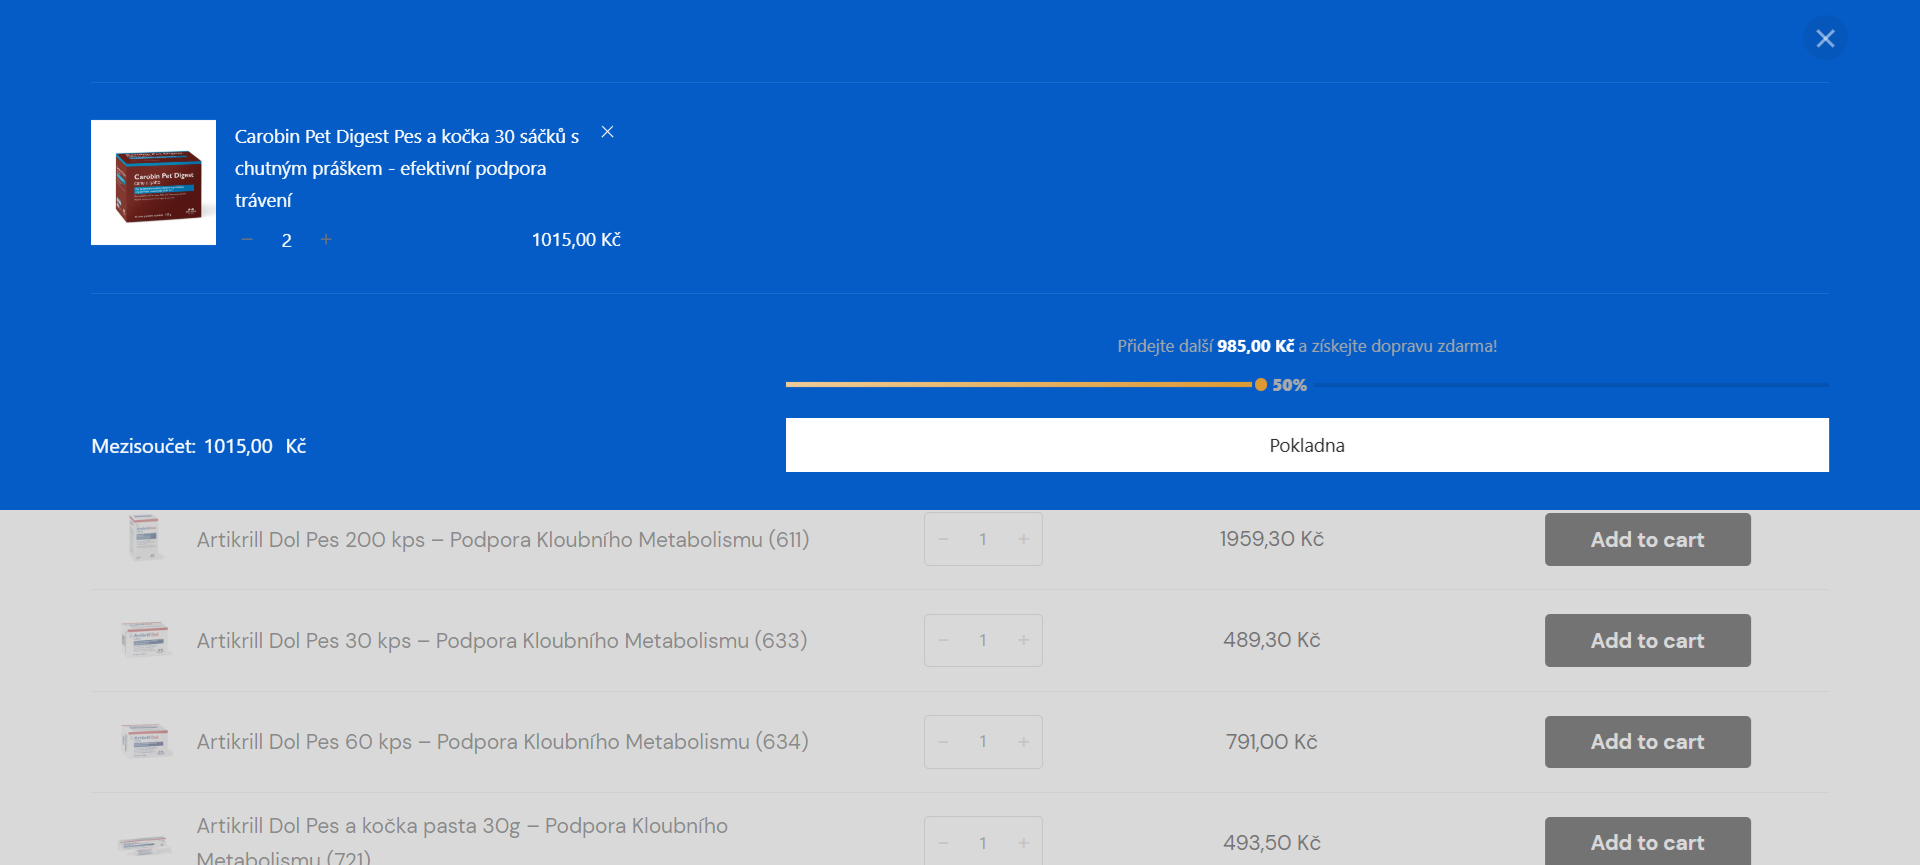Decrease quantity for Artikrill 60 kps

943,742
